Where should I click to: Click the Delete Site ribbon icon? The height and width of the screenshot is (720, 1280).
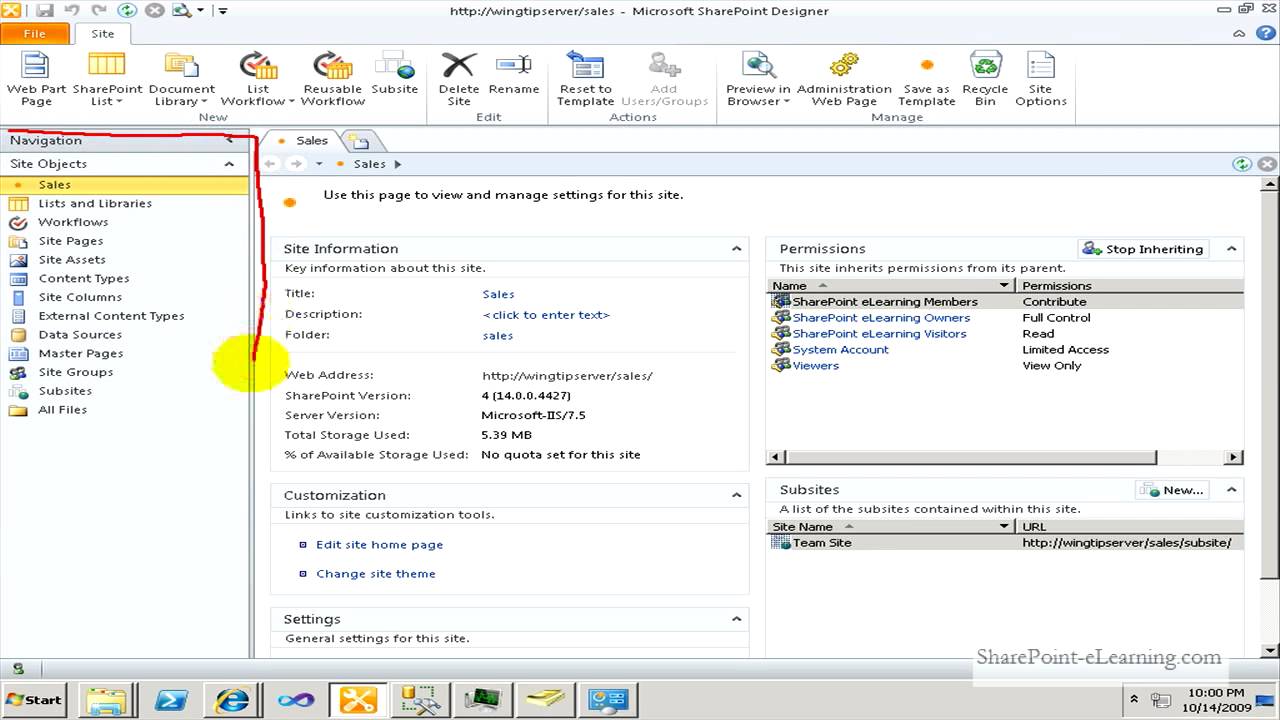pos(459,78)
